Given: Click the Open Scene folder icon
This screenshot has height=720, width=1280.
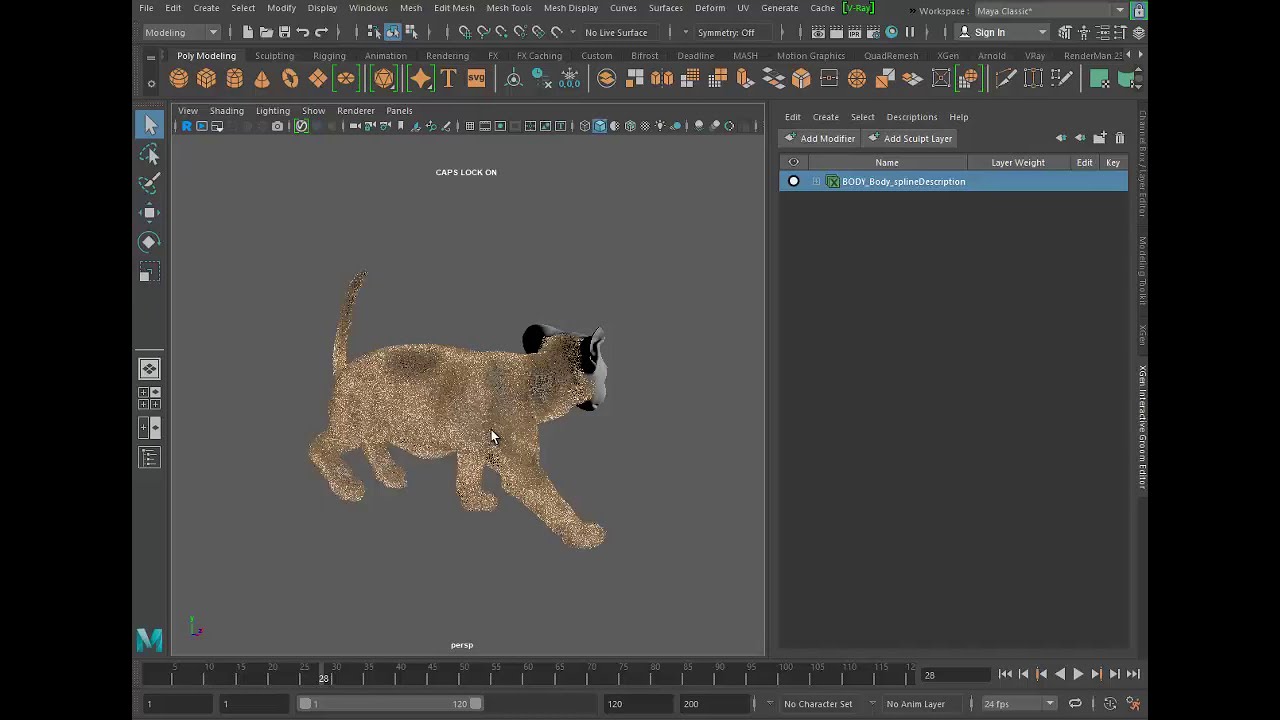Looking at the screenshot, I should pyautogui.click(x=266, y=32).
